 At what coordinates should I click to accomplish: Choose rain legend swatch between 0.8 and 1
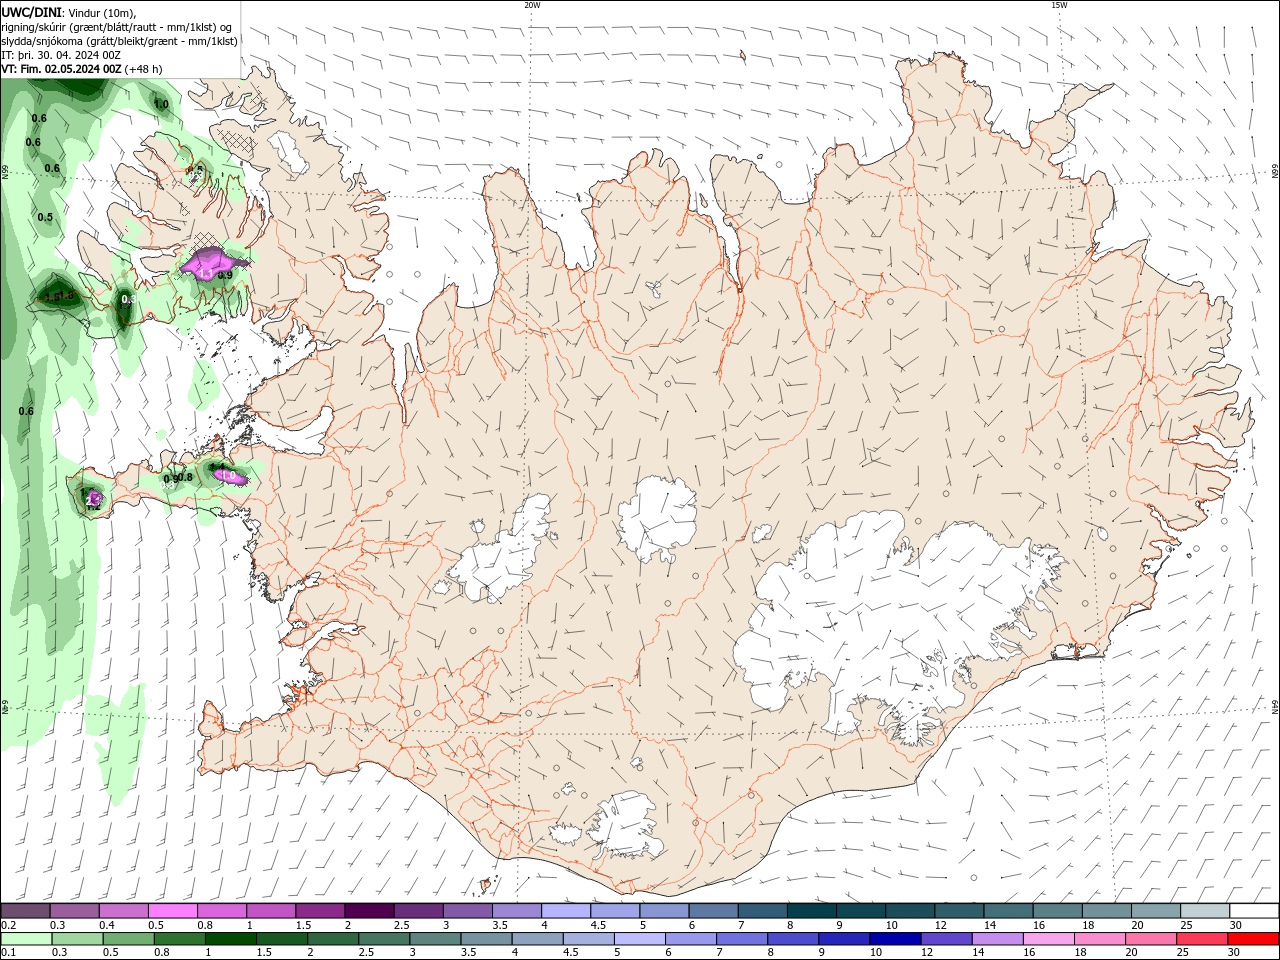click(180, 939)
